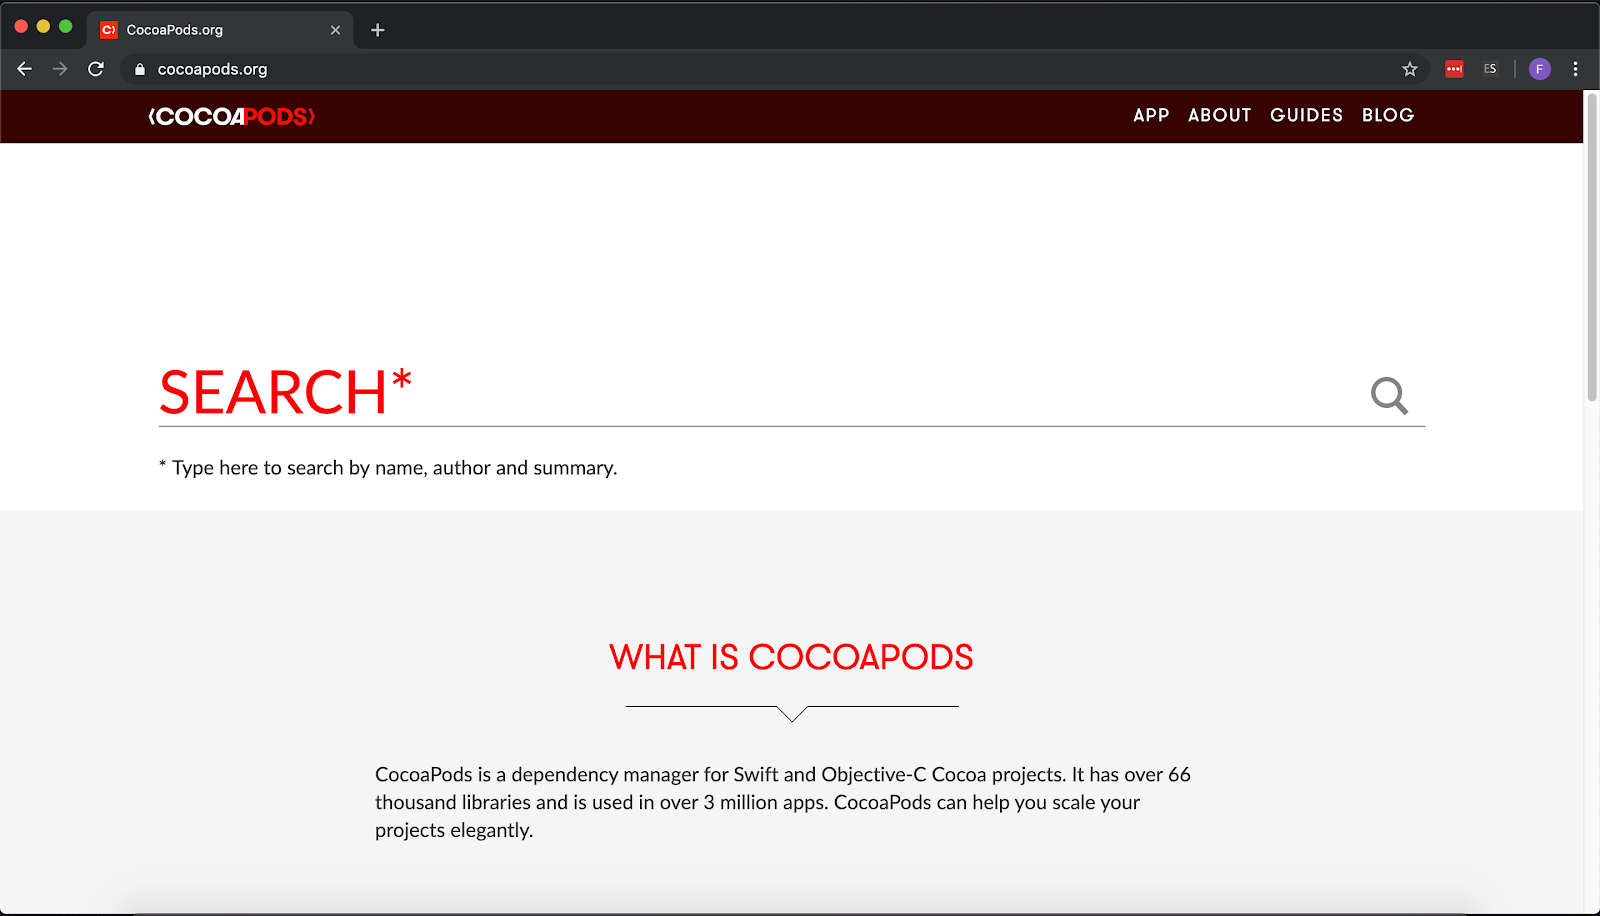
Task: Open the GUIDES navigation link
Action: click(x=1306, y=115)
